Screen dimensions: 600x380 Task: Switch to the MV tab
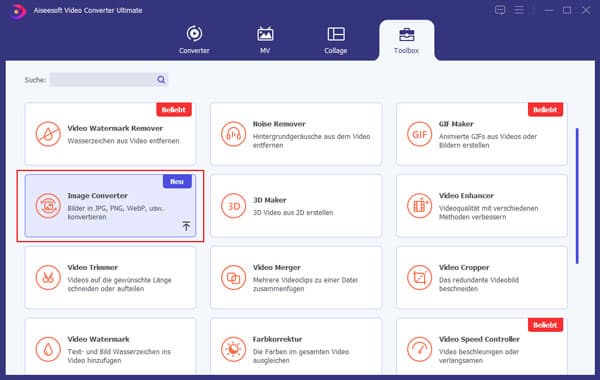tap(265, 40)
